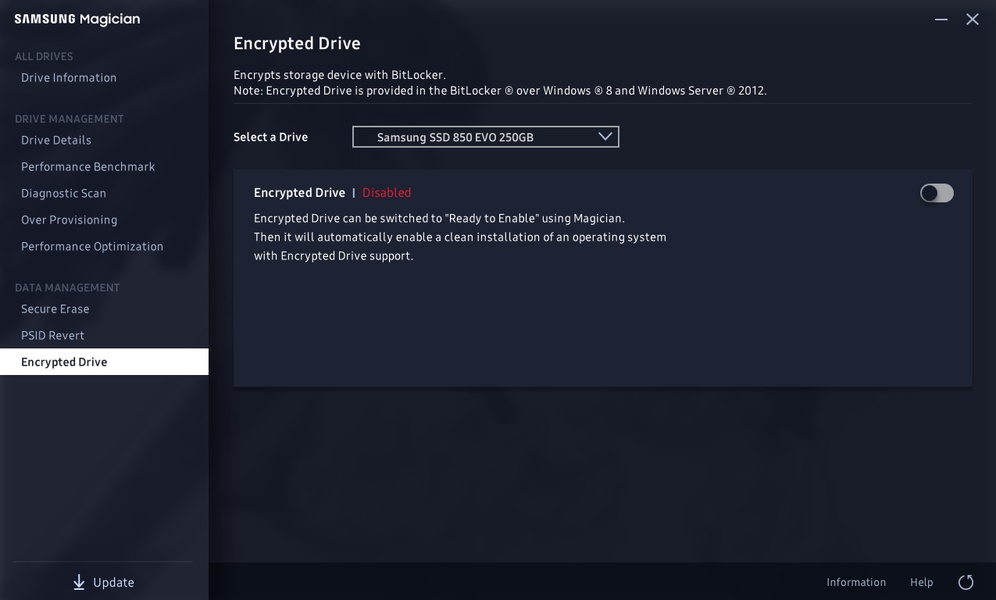Click the 'clean installation of an operating system' line
Screen dimensions: 996x600
[461, 237]
